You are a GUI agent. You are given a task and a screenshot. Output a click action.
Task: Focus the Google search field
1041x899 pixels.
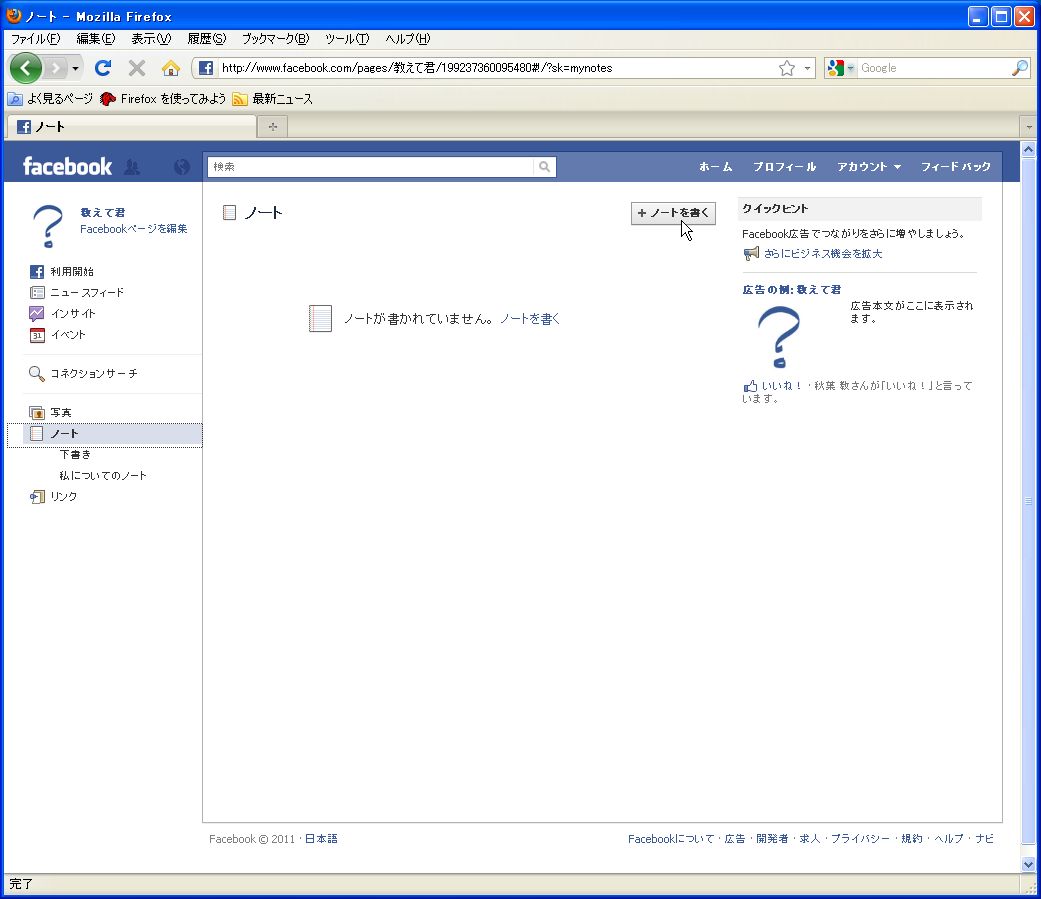(933, 68)
